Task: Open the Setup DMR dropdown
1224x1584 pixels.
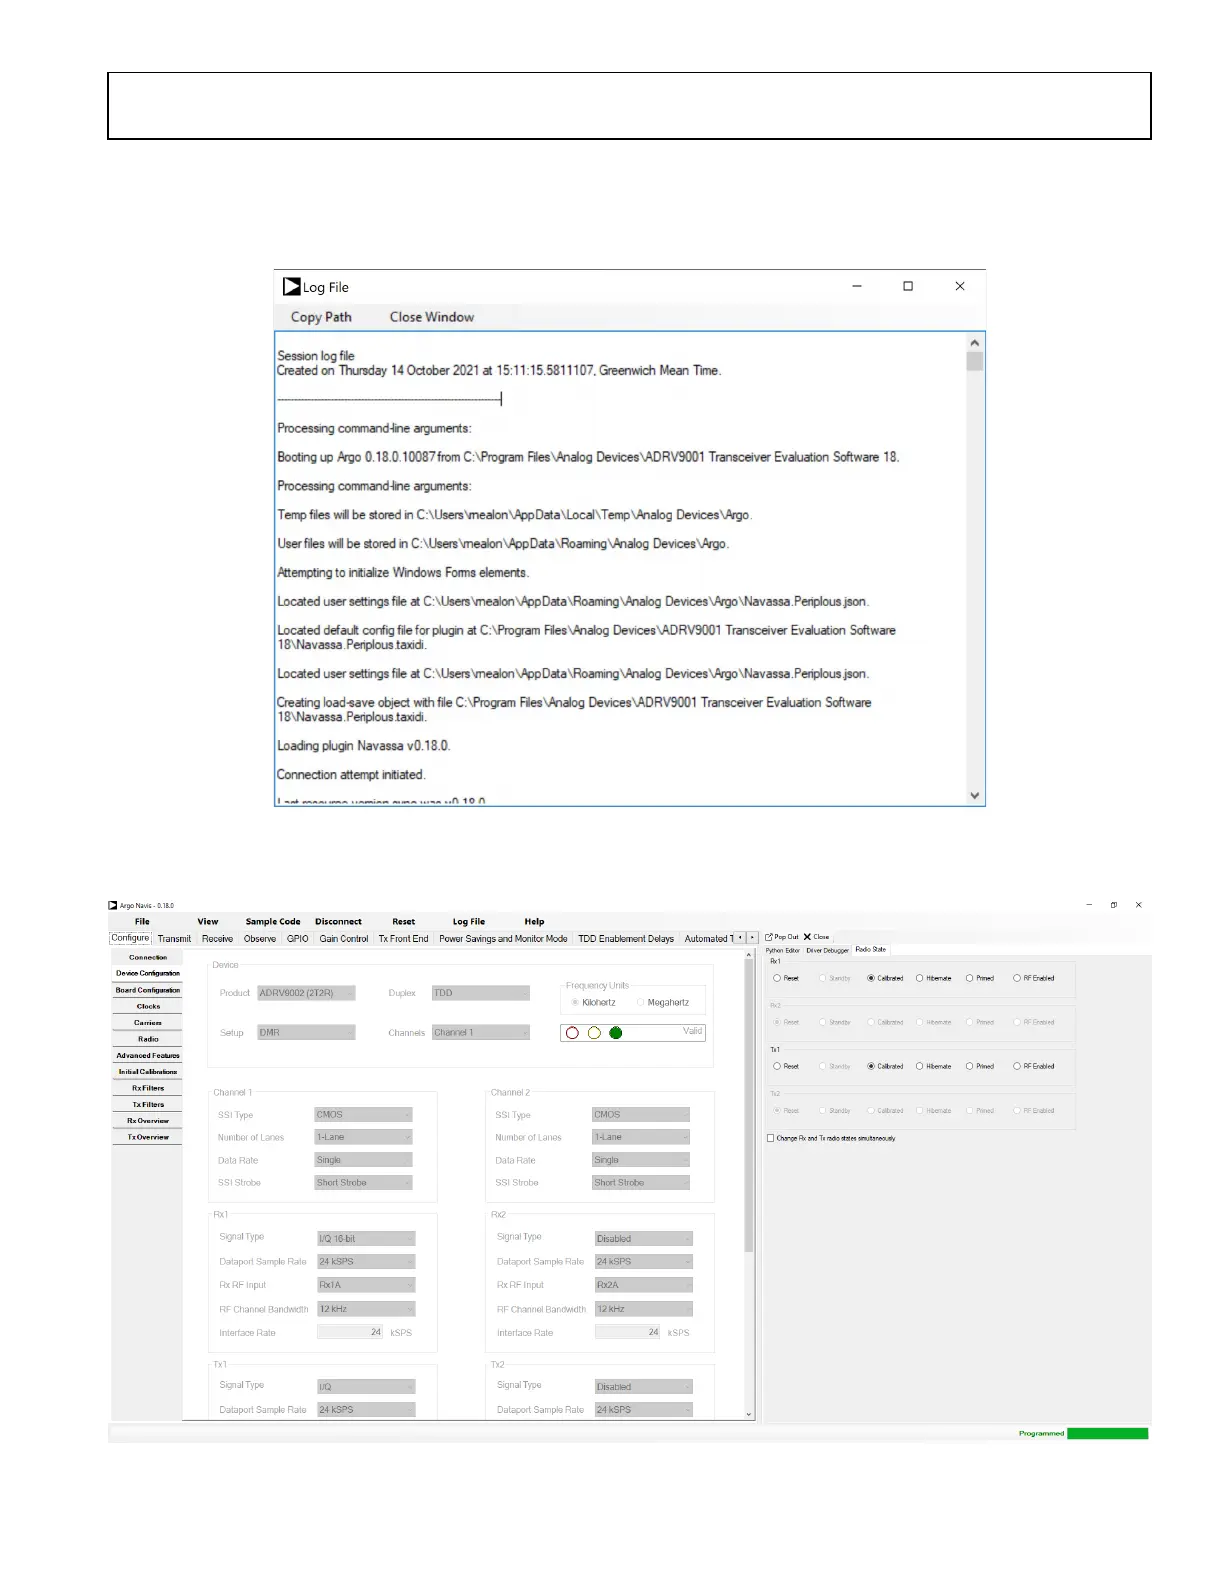Action: [x=306, y=1033]
